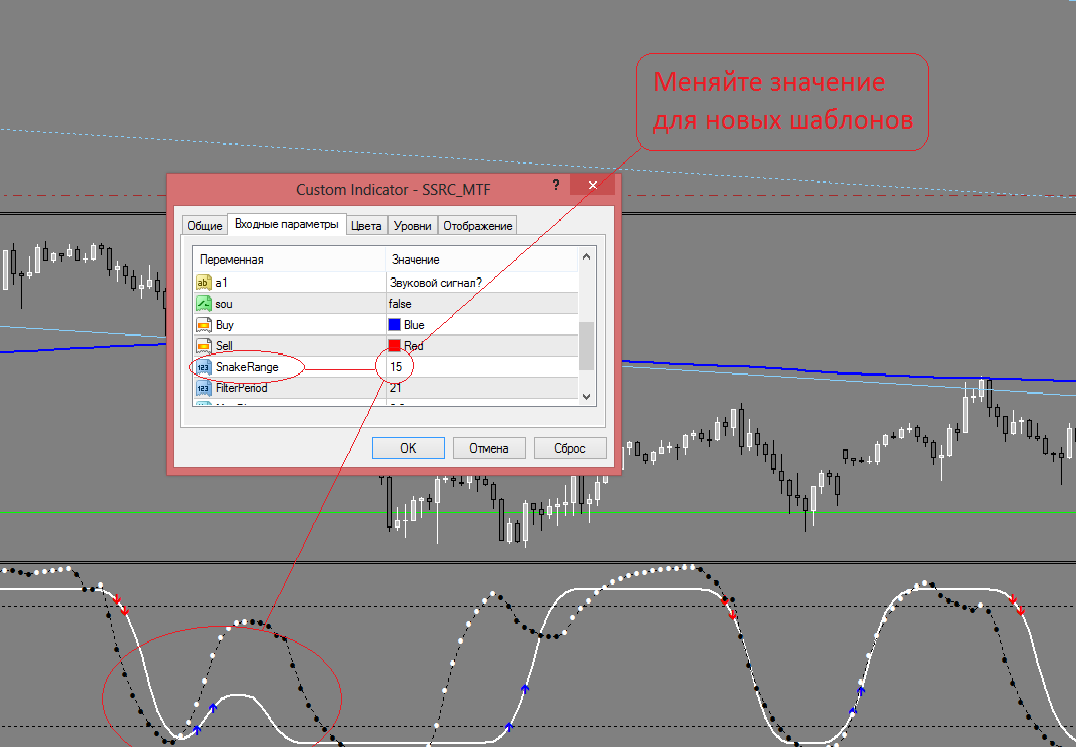Reset parameters with Сброс button
The height and width of the screenshot is (747, 1076).
(x=570, y=448)
